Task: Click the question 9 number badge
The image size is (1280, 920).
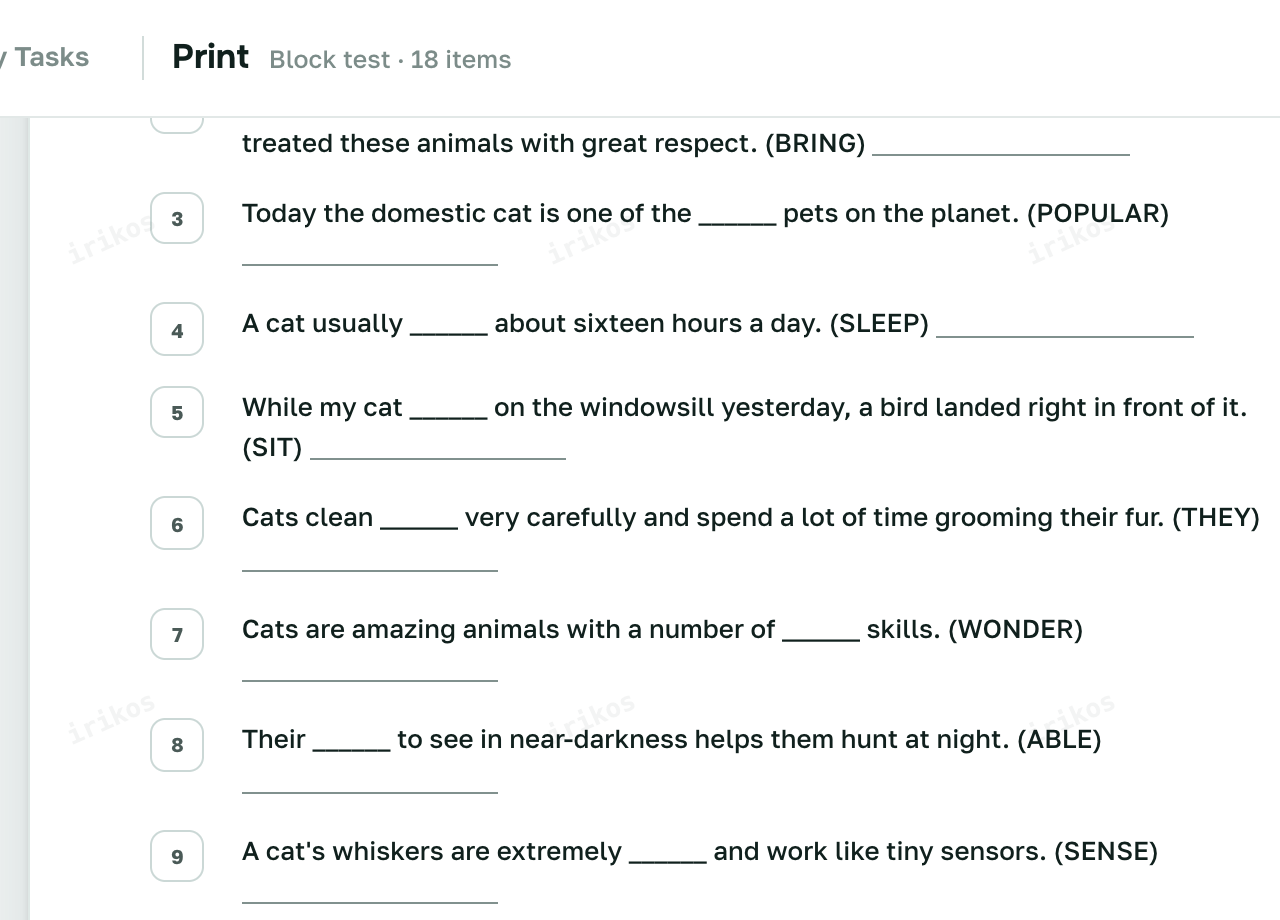Action: click(x=177, y=856)
